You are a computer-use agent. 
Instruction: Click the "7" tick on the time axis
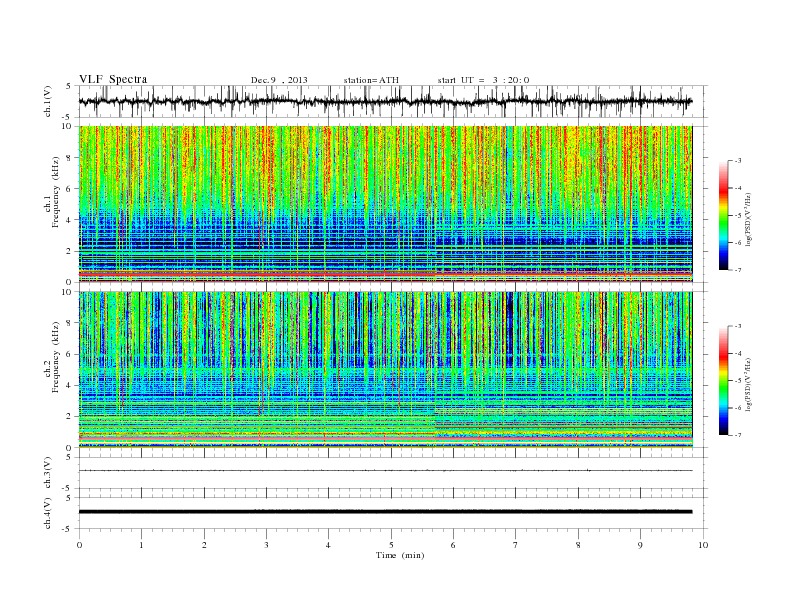(516, 545)
